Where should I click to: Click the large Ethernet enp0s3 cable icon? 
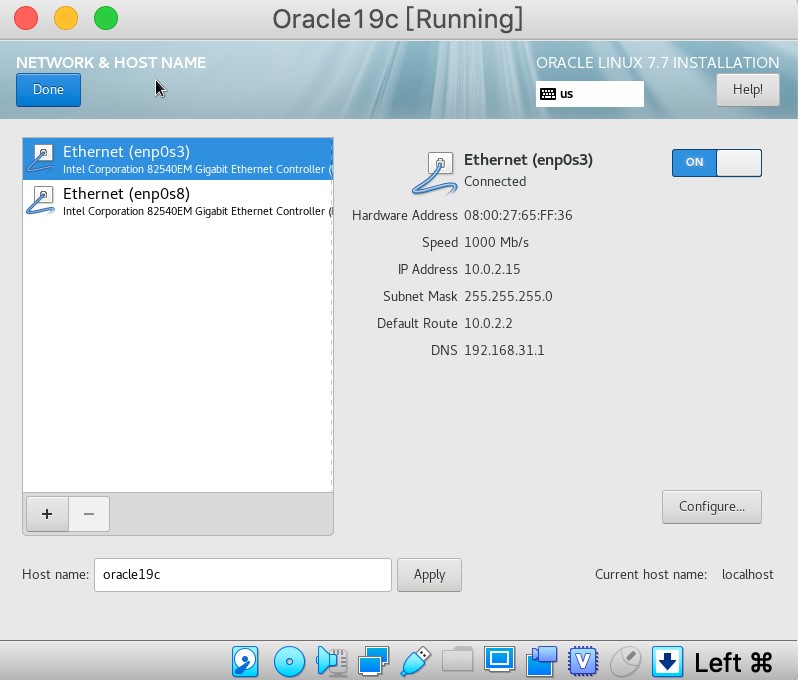435,174
